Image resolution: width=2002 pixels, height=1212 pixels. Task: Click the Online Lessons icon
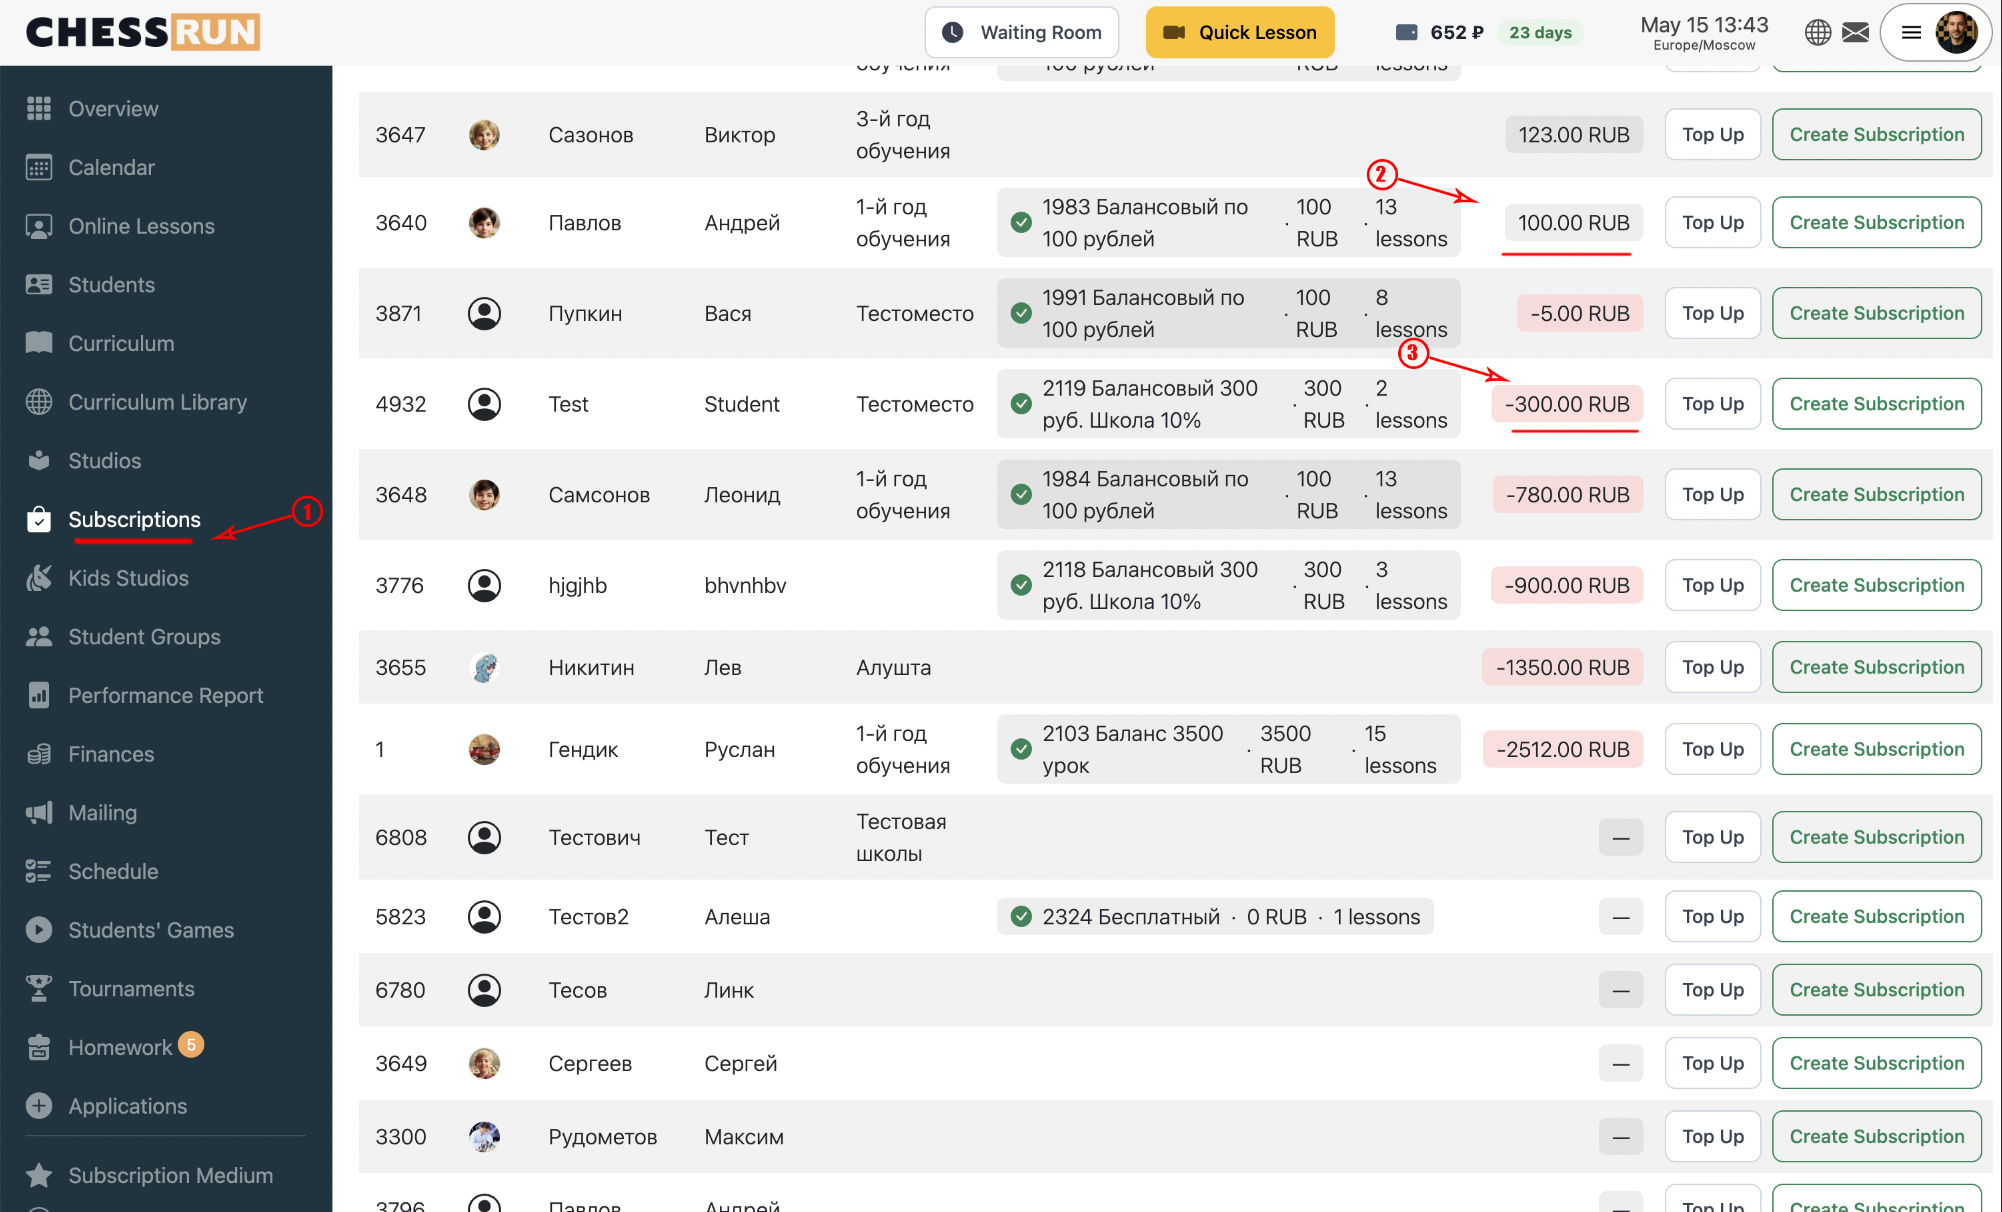tap(39, 226)
